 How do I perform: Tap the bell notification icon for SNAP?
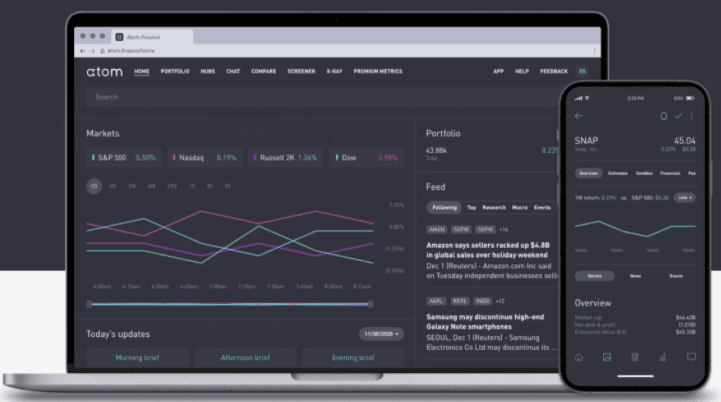click(662, 117)
